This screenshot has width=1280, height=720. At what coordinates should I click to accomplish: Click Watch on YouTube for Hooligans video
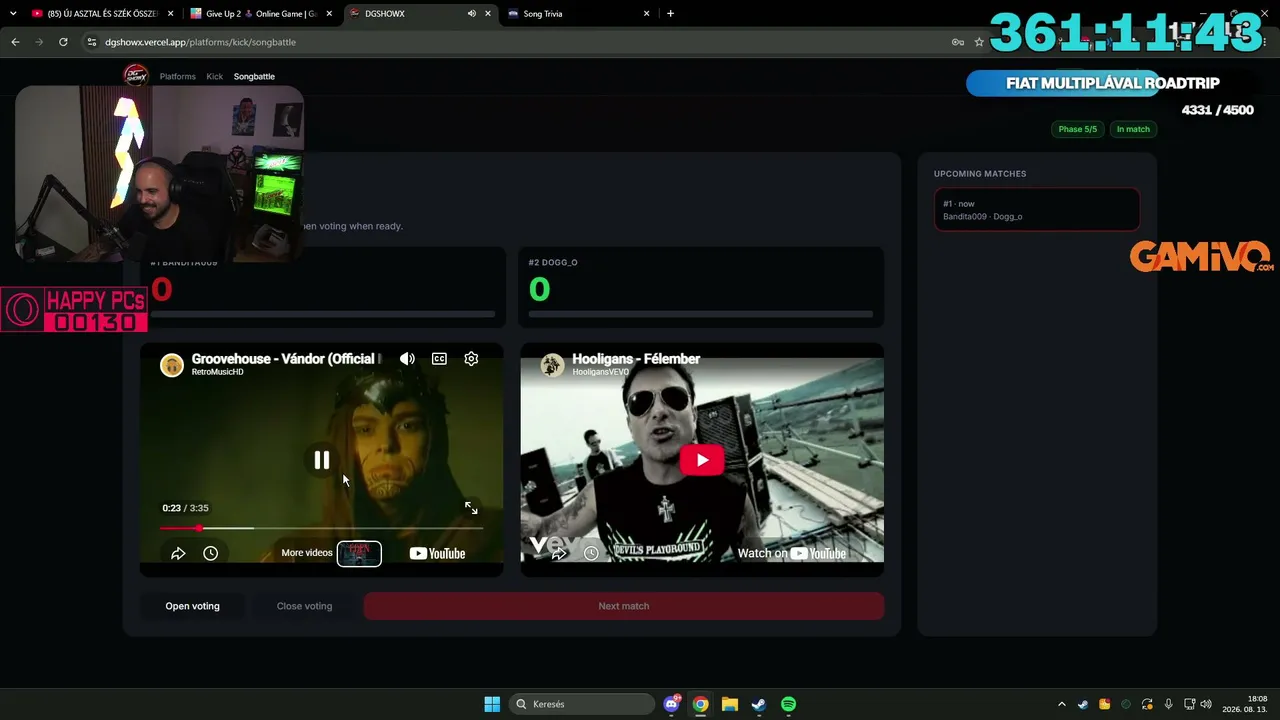click(x=791, y=553)
